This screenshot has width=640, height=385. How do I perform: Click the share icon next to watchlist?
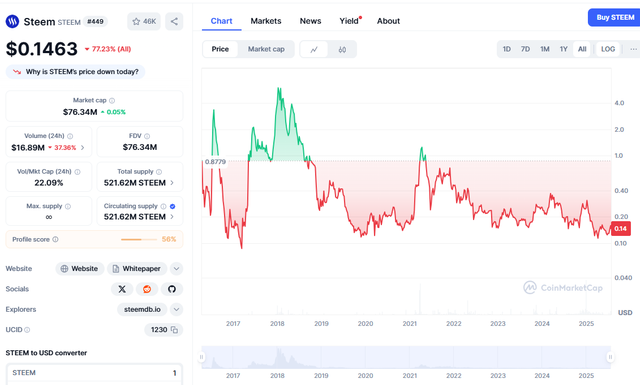[x=174, y=21]
